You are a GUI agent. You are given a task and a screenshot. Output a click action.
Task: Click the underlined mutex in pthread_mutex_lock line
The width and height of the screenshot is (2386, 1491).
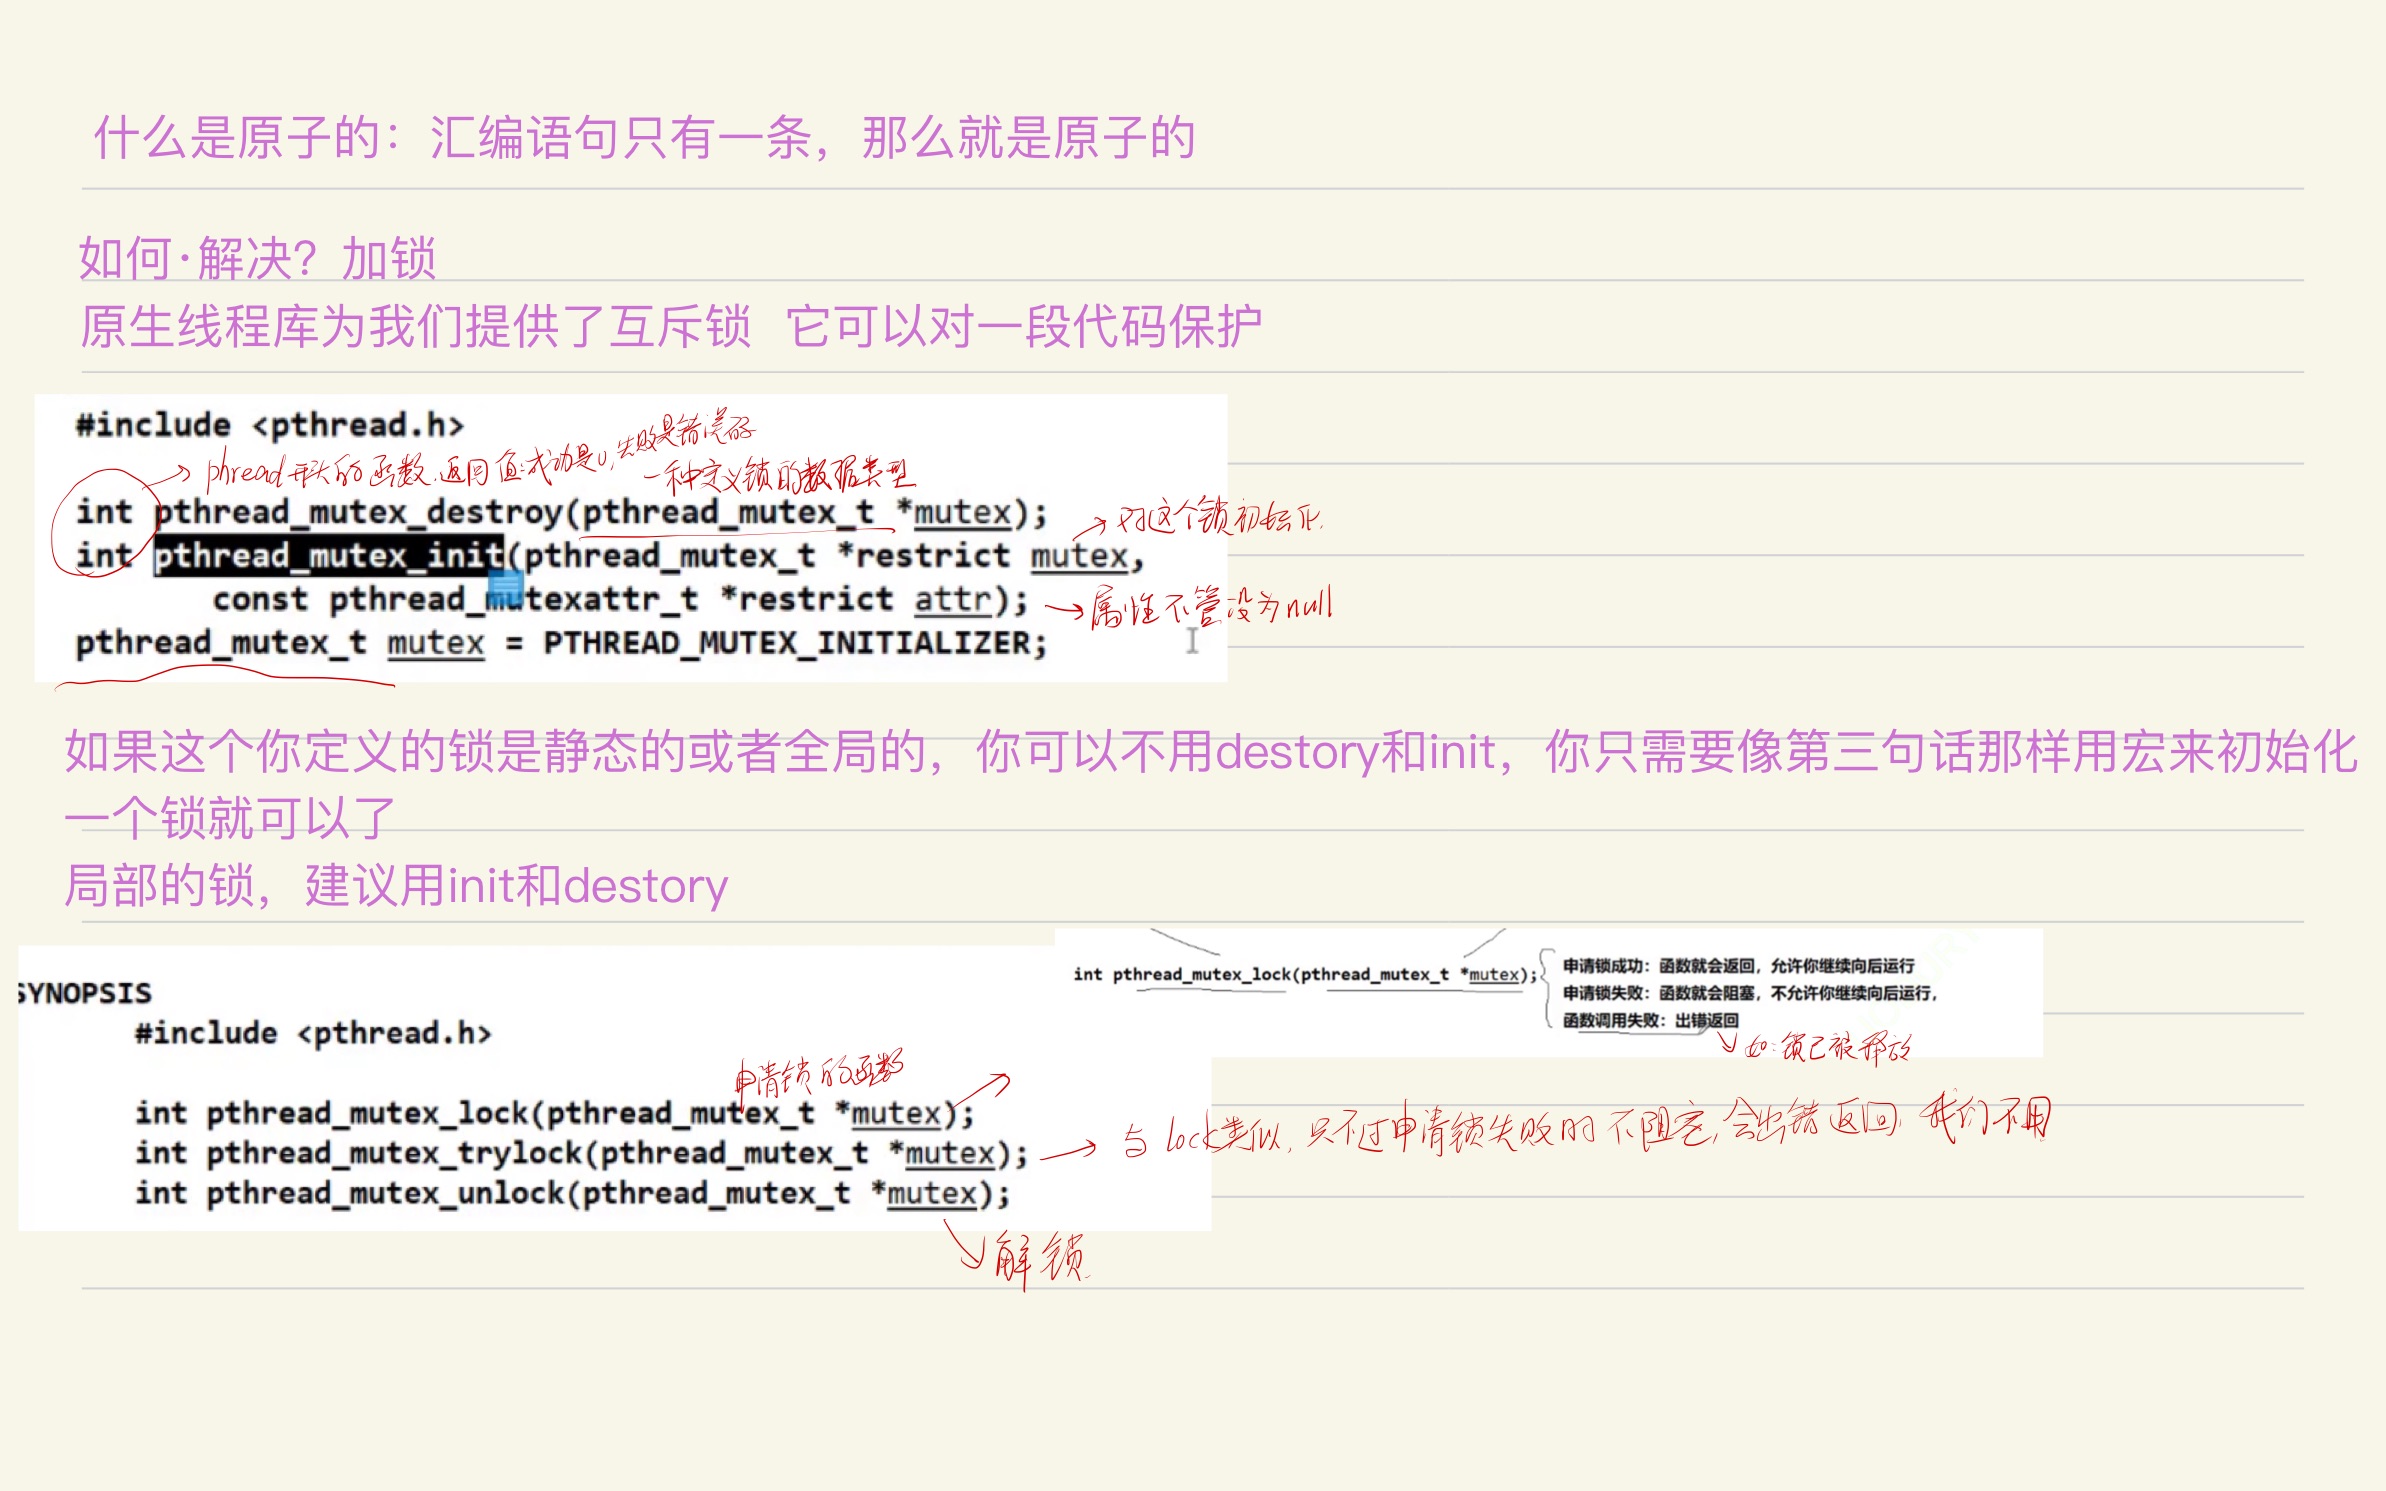[895, 1112]
